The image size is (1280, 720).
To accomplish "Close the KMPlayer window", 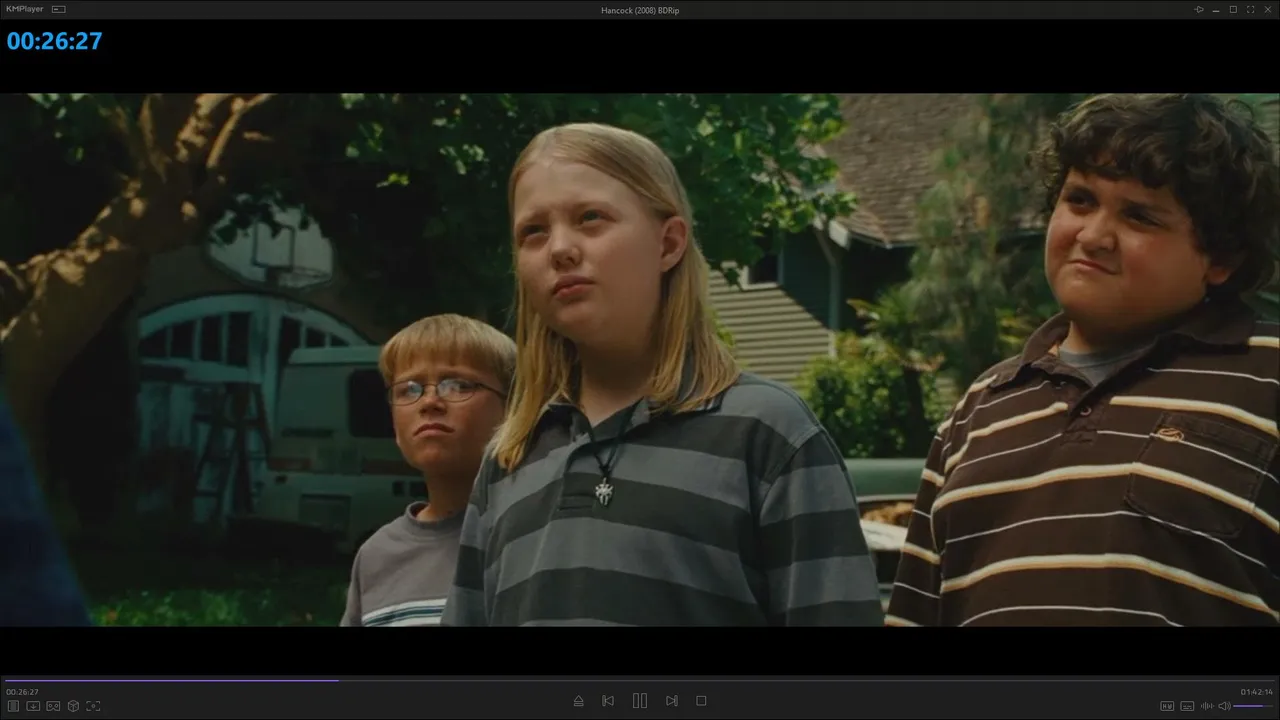I will tap(1267, 9).
